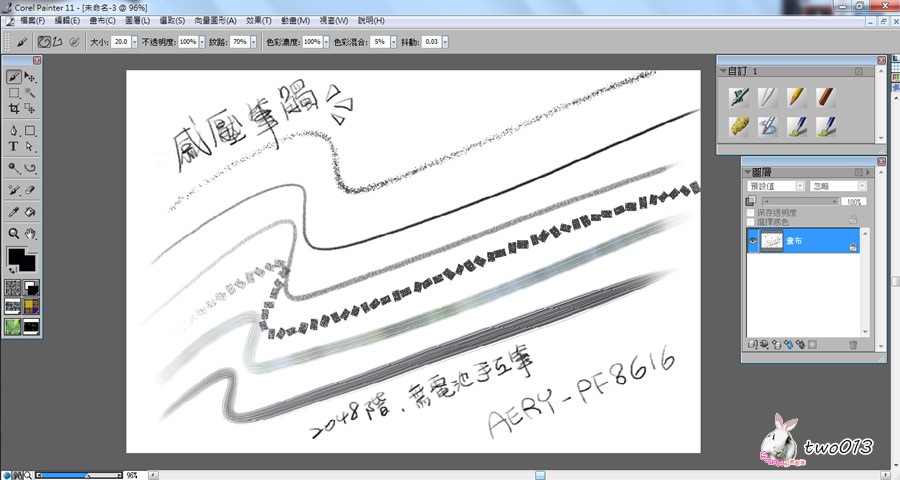Select the Magnifier zoom tool
900x480 pixels.
click(x=14, y=234)
